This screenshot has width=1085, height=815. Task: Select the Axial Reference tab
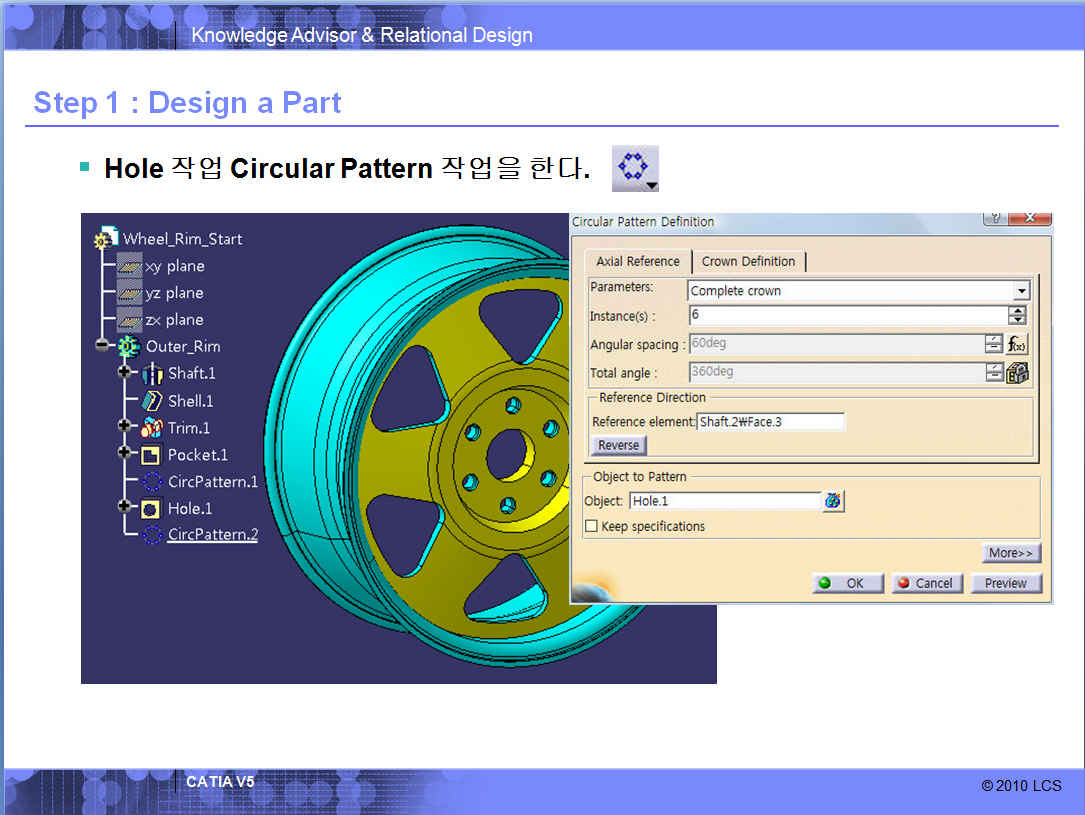point(637,261)
